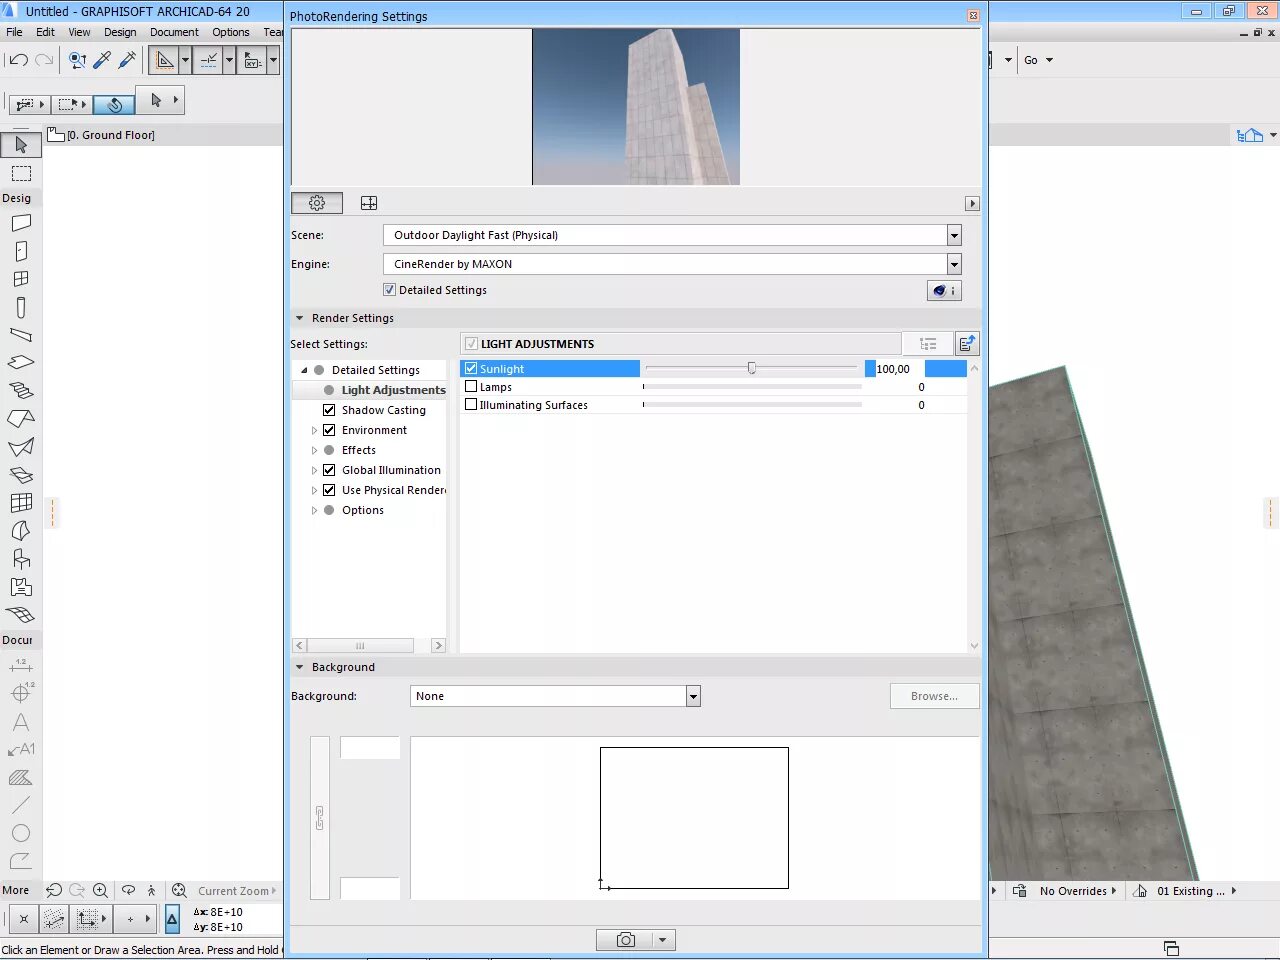Click the zoom in magnifier icon

click(100, 890)
